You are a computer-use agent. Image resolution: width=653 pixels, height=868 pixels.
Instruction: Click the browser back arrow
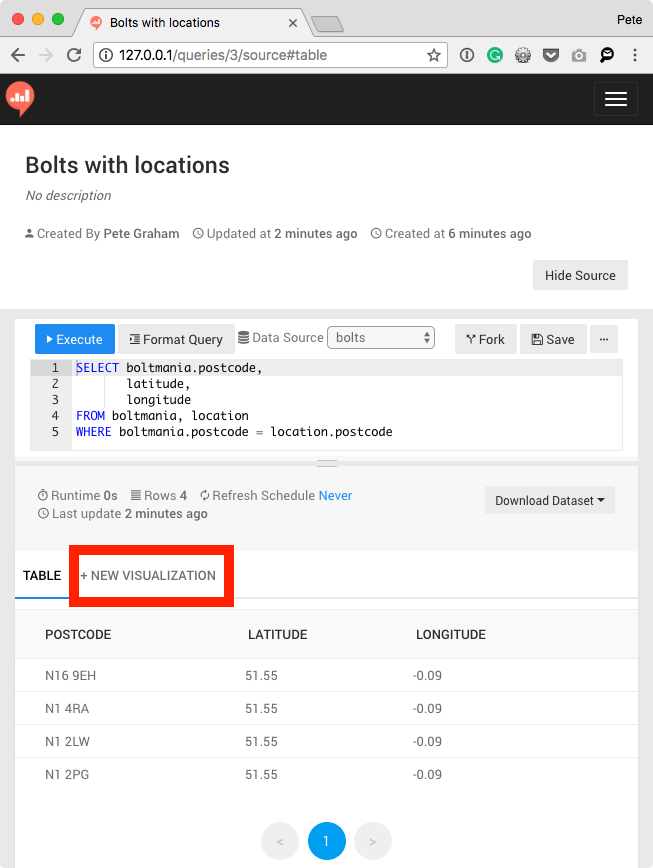20,55
